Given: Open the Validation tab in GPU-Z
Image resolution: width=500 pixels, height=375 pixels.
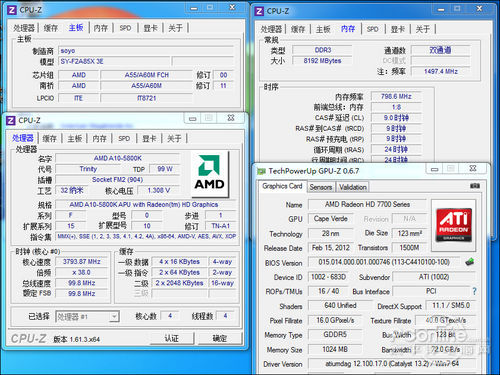Looking at the screenshot, I should (353, 187).
